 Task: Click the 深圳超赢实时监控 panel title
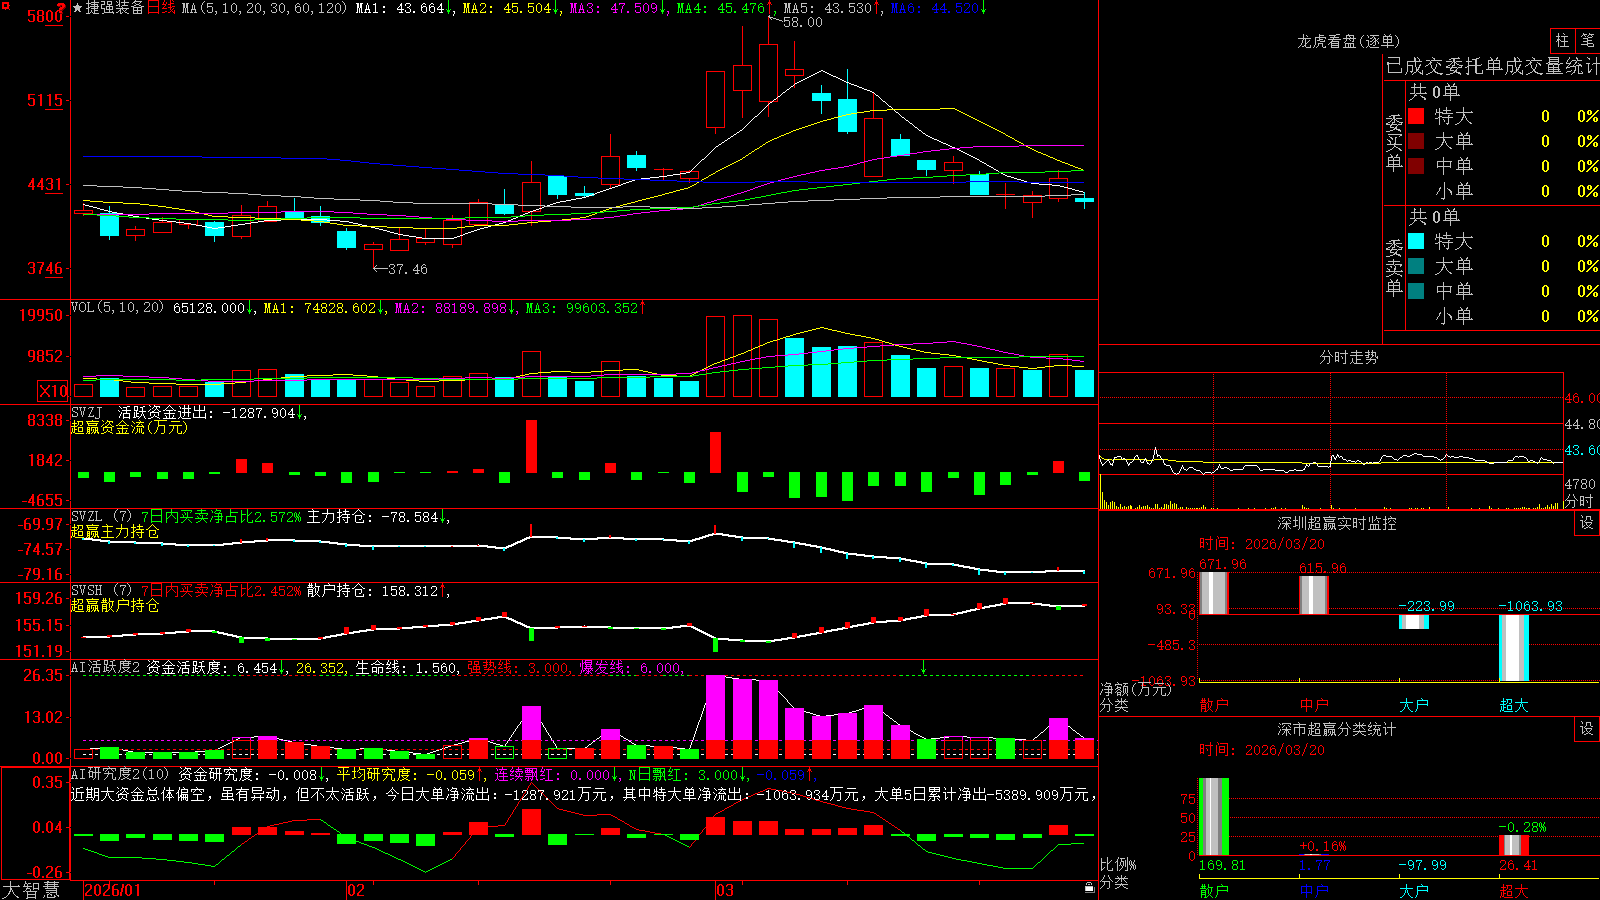[1336, 523]
